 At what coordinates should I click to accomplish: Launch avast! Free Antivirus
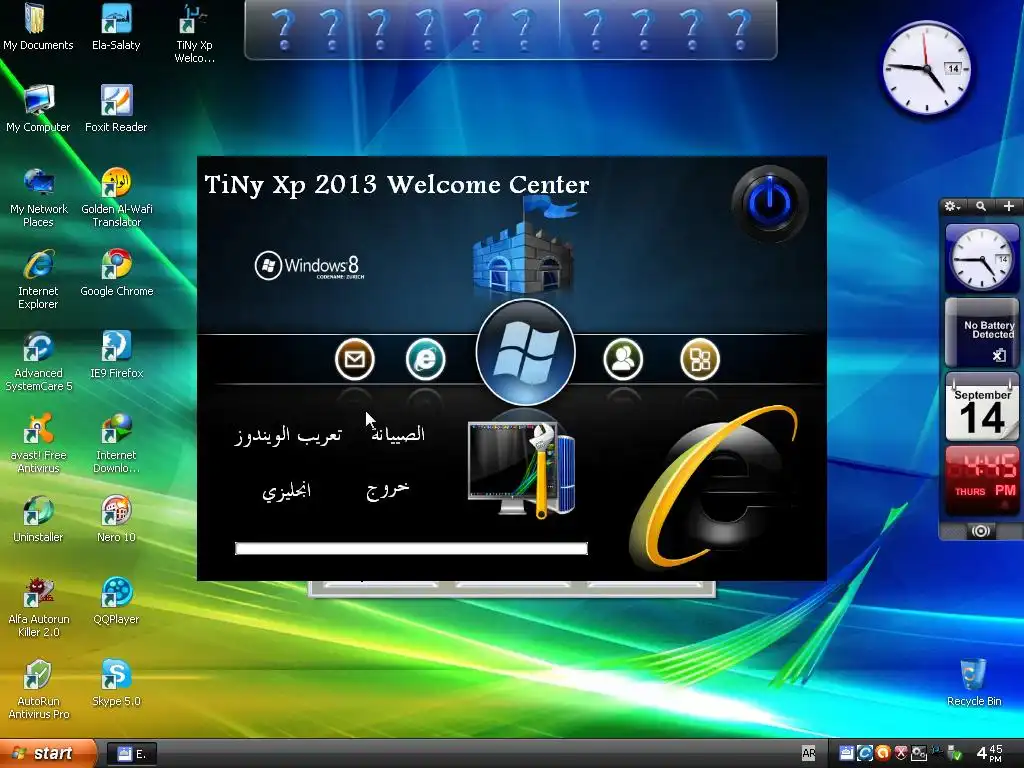click(38, 444)
